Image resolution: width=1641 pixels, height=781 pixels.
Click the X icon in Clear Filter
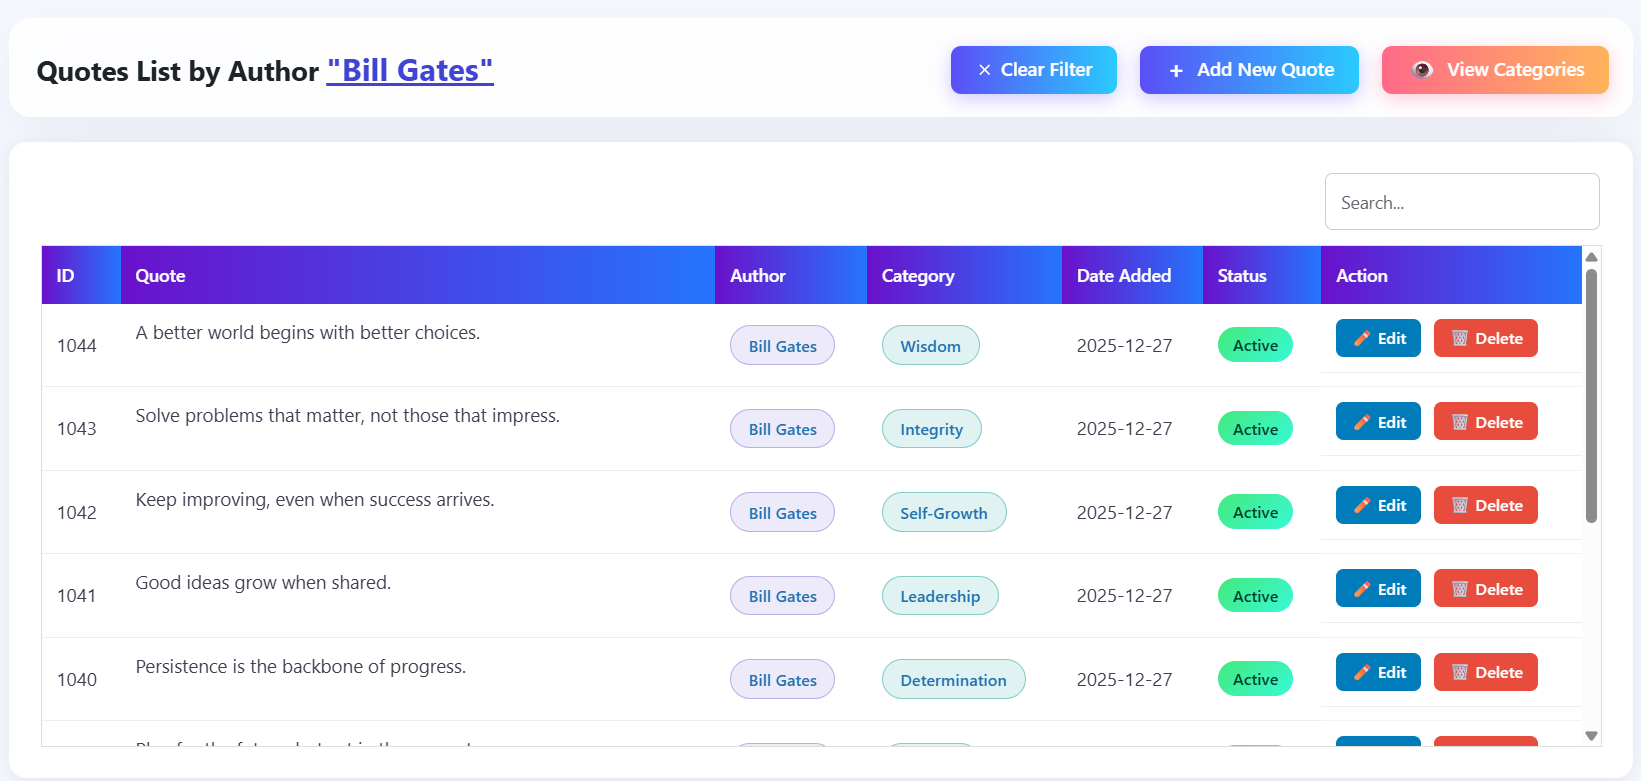click(x=984, y=70)
